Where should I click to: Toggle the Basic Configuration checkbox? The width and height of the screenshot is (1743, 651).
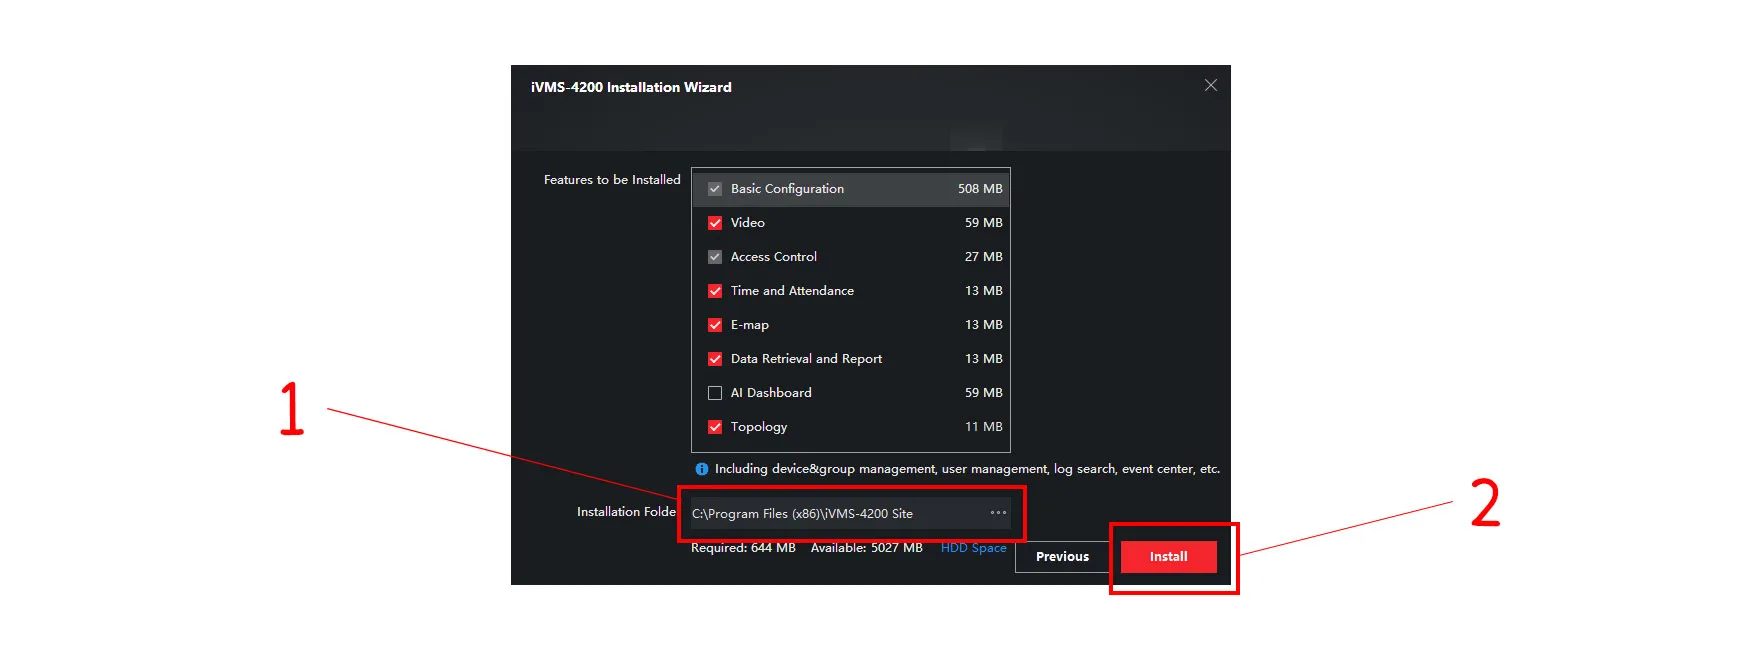pos(715,189)
